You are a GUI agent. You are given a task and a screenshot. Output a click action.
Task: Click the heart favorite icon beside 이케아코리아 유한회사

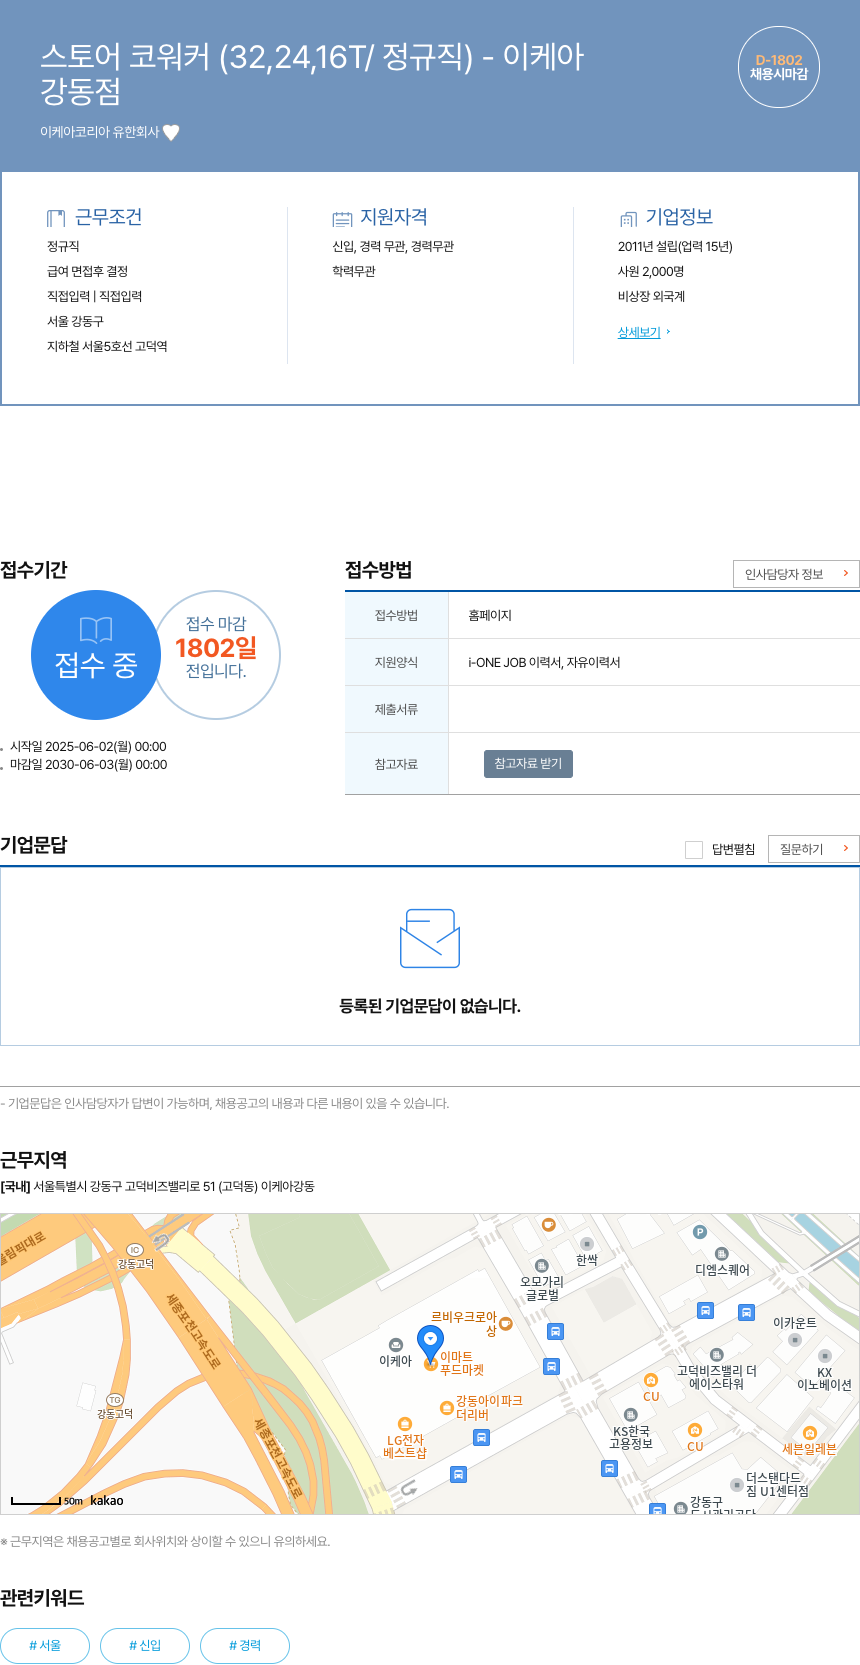tap(171, 133)
